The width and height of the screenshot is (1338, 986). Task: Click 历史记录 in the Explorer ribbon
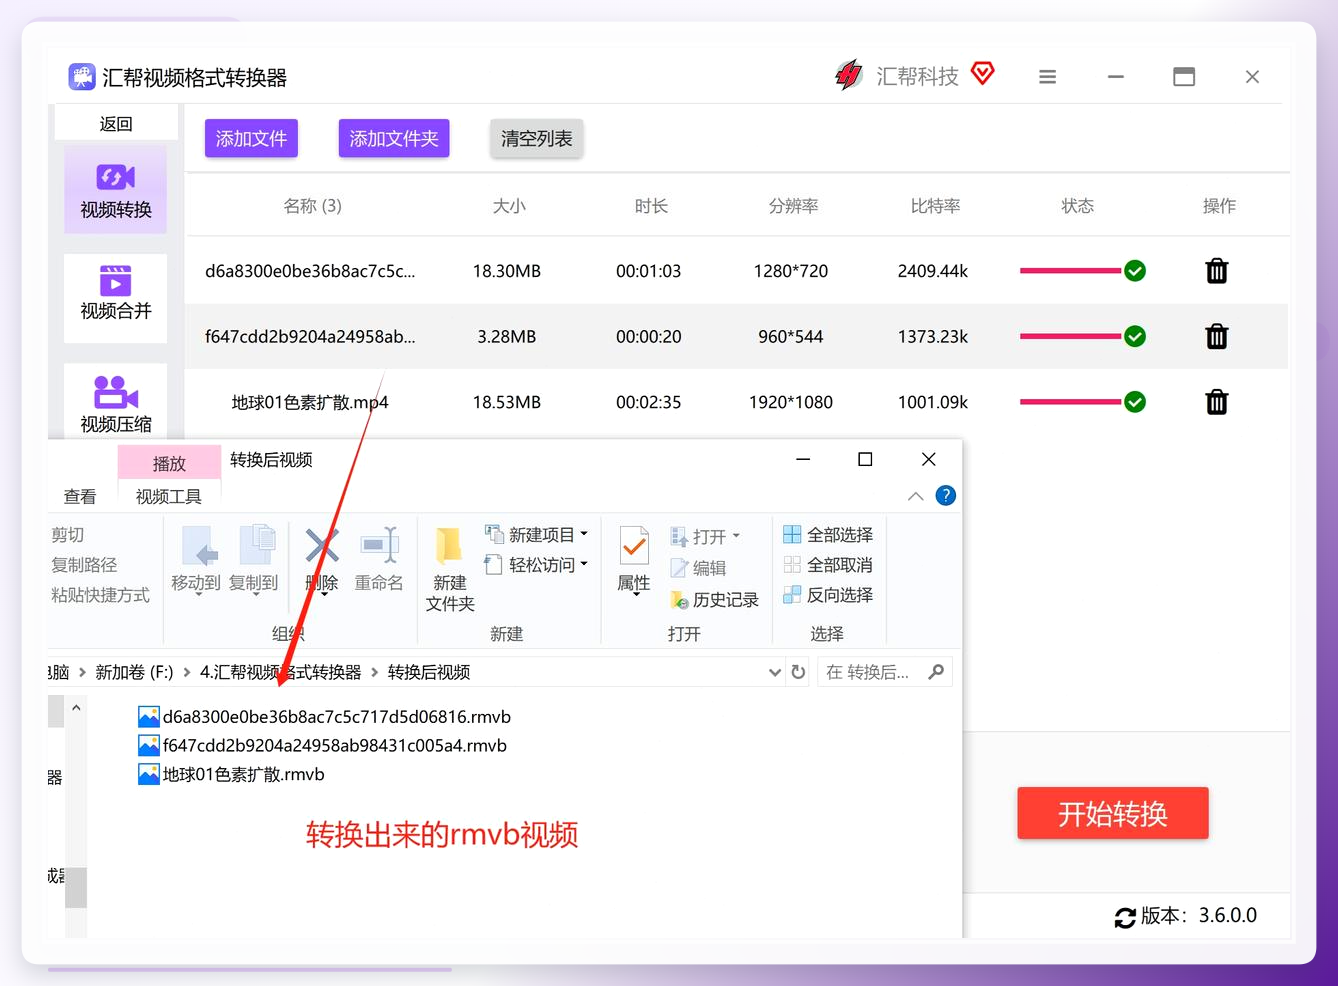click(x=715, y=600)
